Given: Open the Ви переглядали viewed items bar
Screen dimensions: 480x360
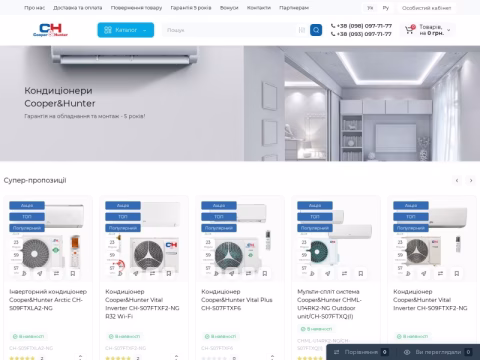Looking at the screenshot, I should click(x=438, y=352).
